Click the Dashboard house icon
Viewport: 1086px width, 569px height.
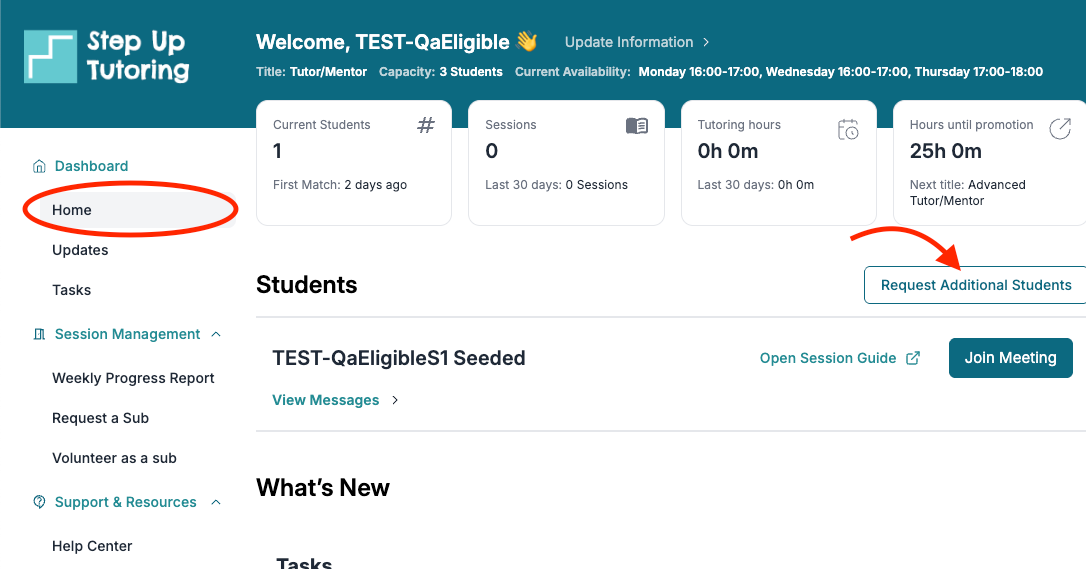(x=39, y=166)
